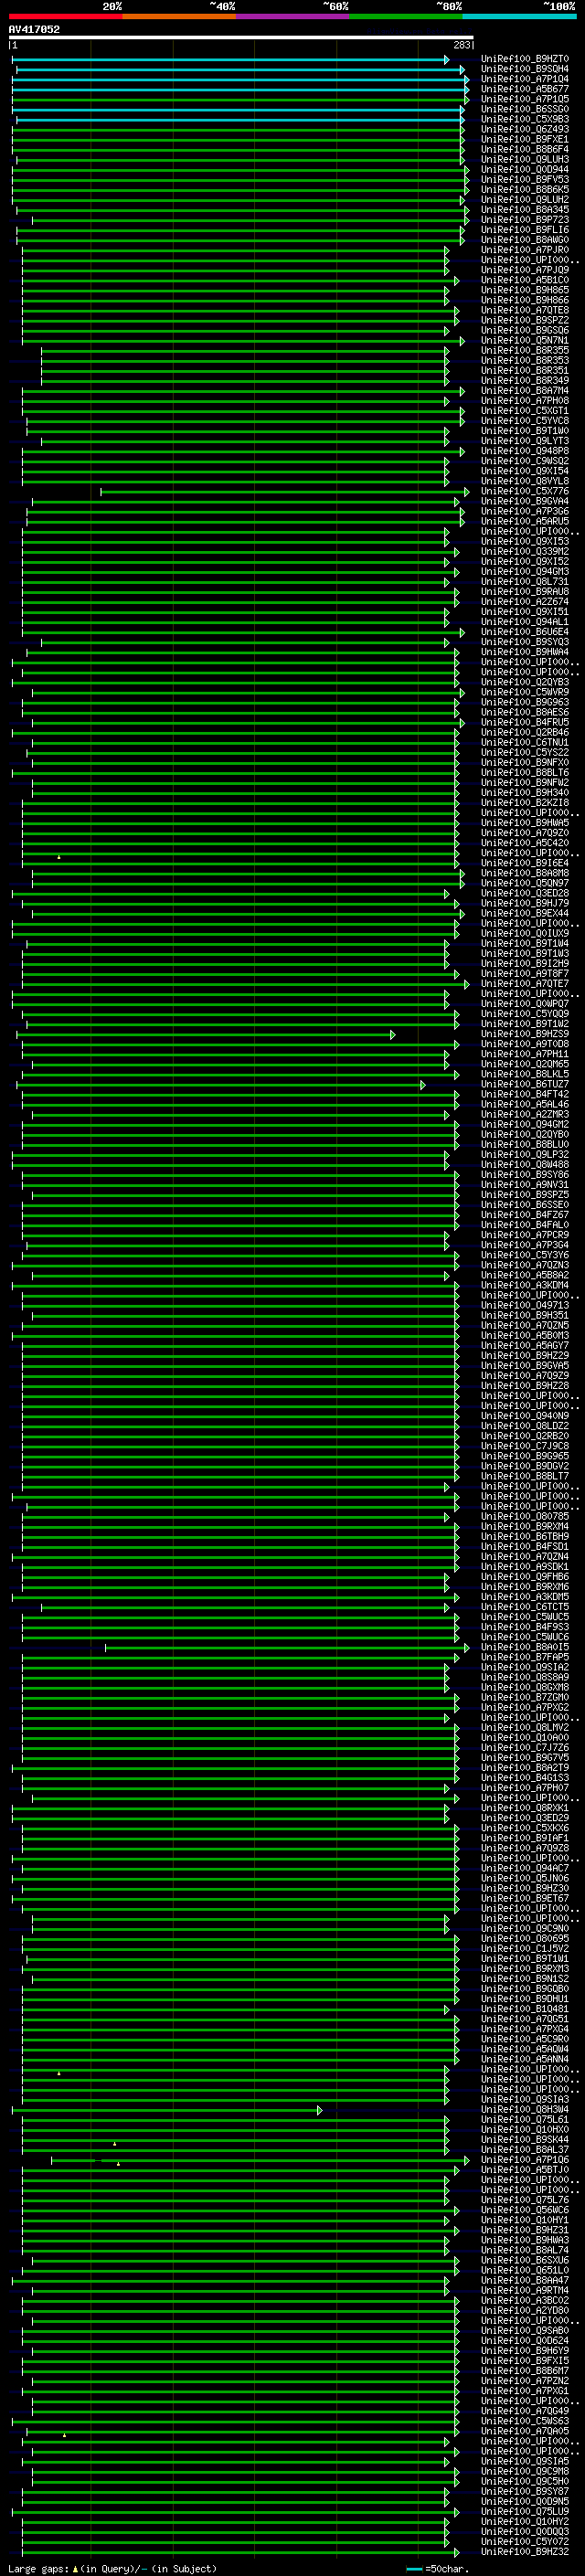Open hit UniRef100_C5Y072

(524, 2542)
